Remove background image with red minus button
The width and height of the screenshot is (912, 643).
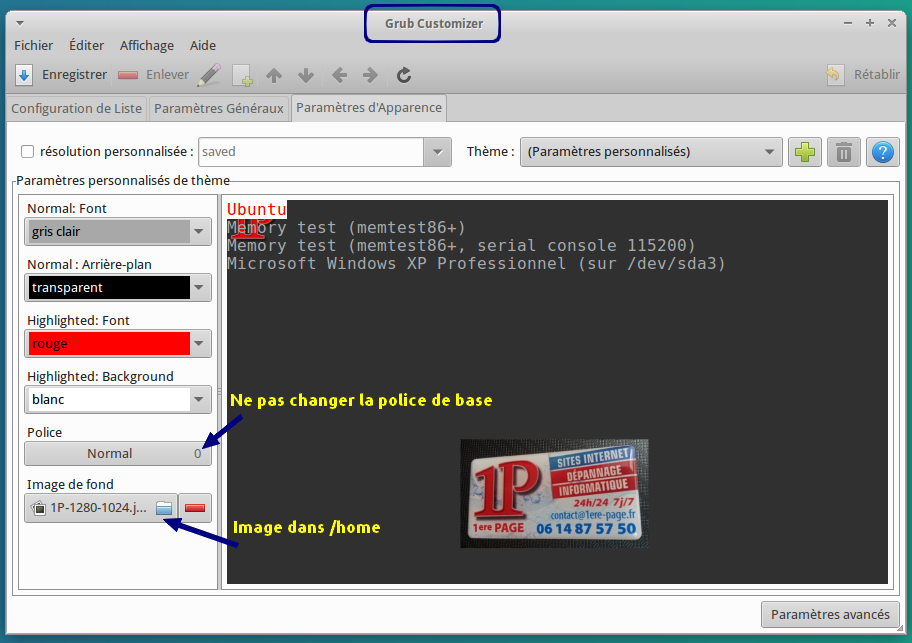pyautogui.click(x=195, y=508)
